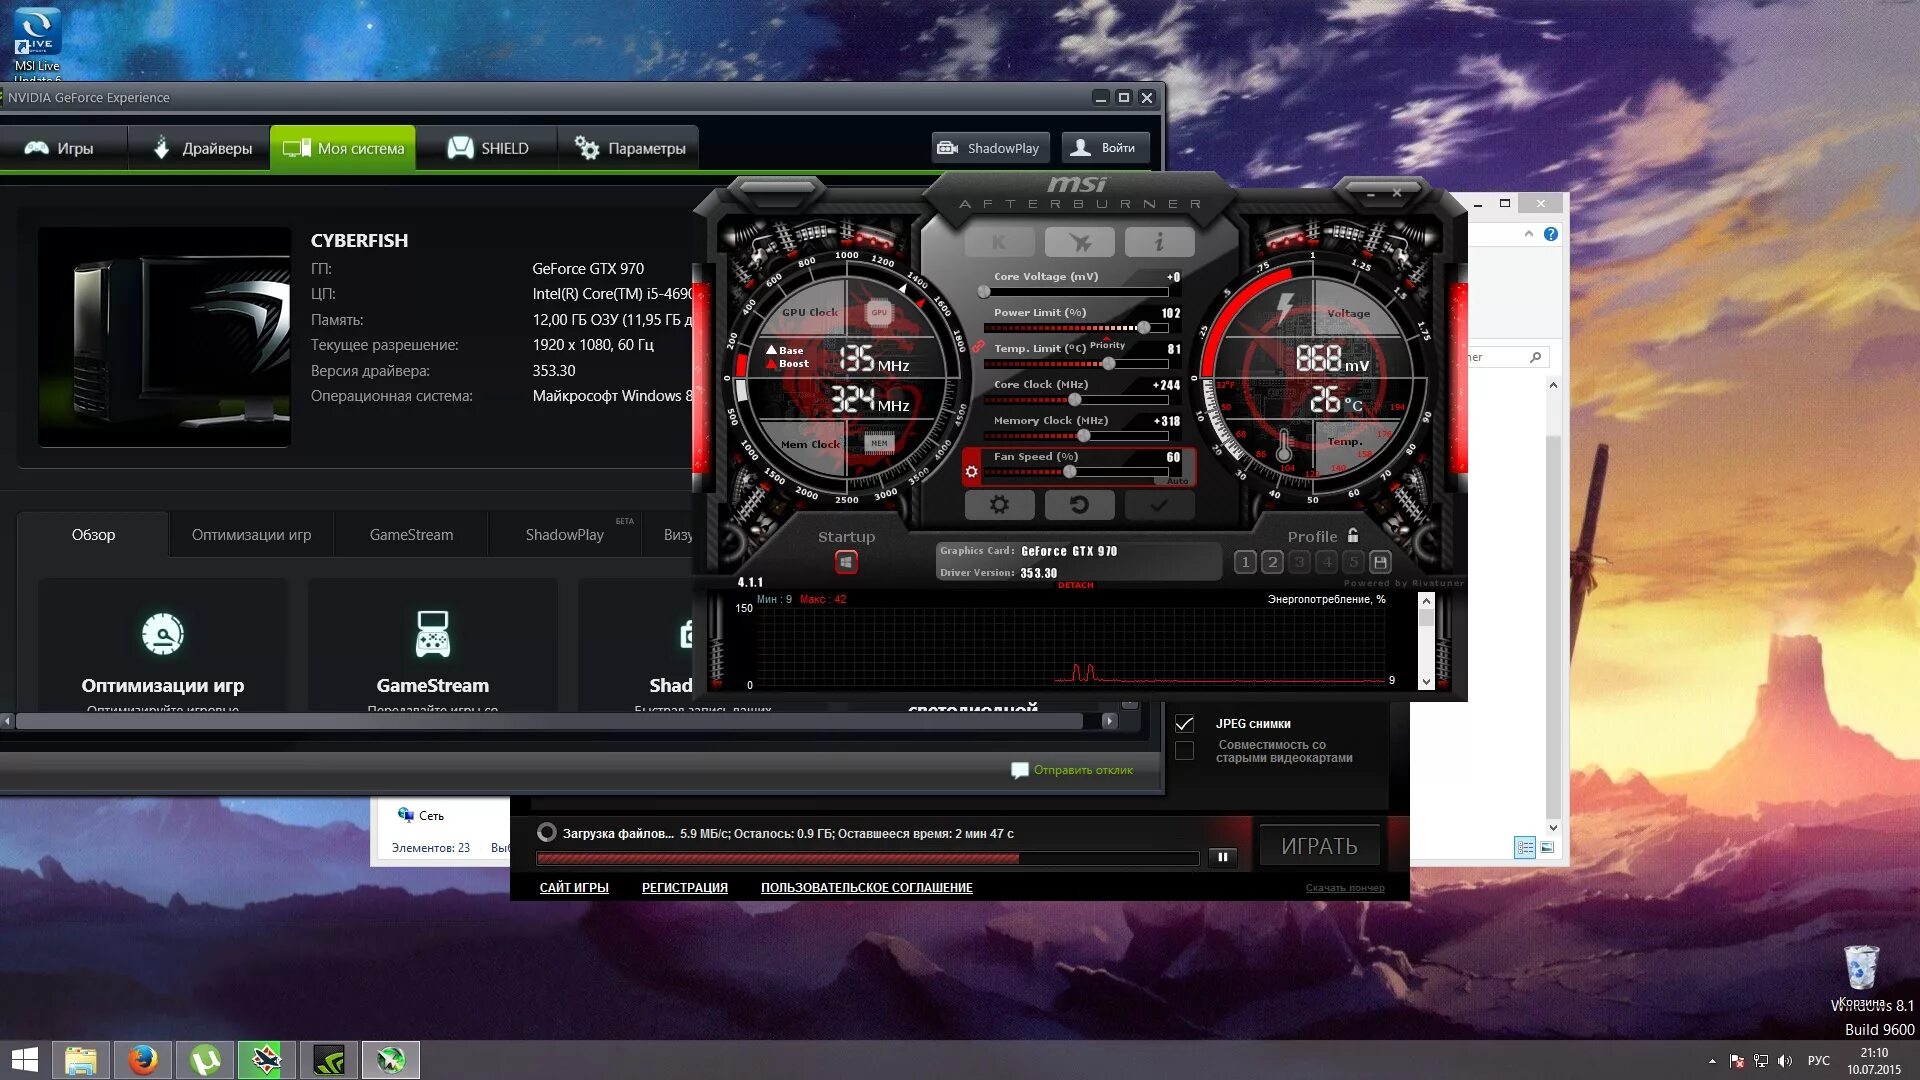Viewport: 1920px width, 1080px height.
Task: Click the Оптимизации игр magnifier card icon
Action: (x=163, y=634)
